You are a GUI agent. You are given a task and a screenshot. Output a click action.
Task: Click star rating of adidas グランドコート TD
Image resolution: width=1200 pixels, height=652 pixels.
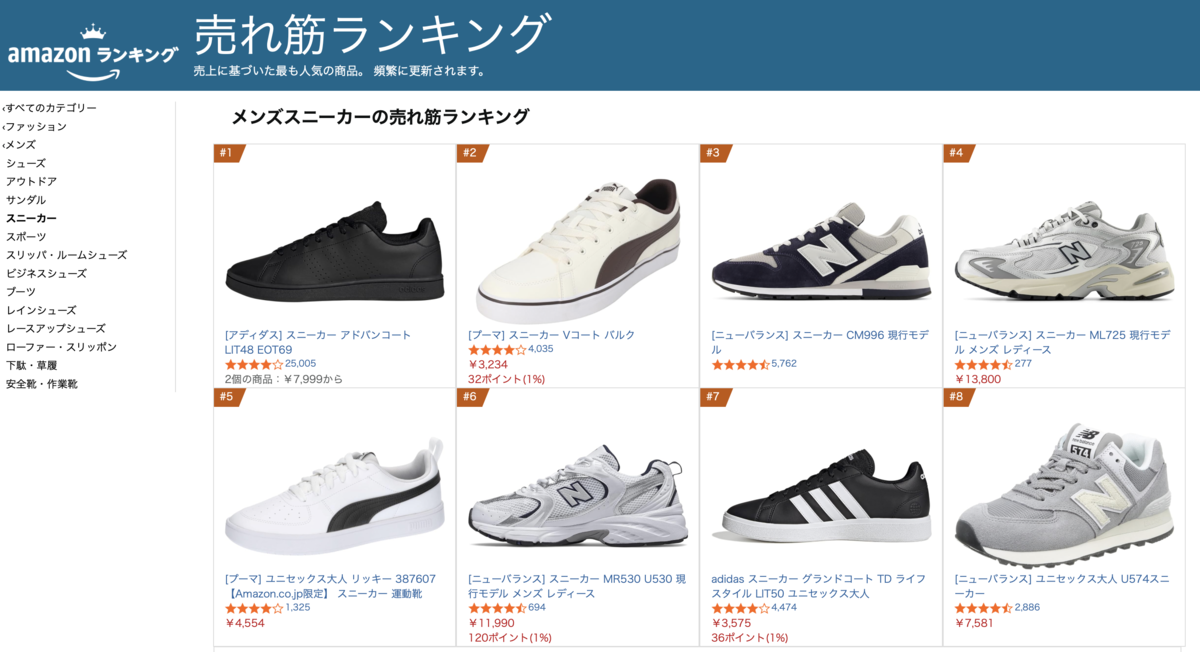pyautogui.click(x=740, y=608)
